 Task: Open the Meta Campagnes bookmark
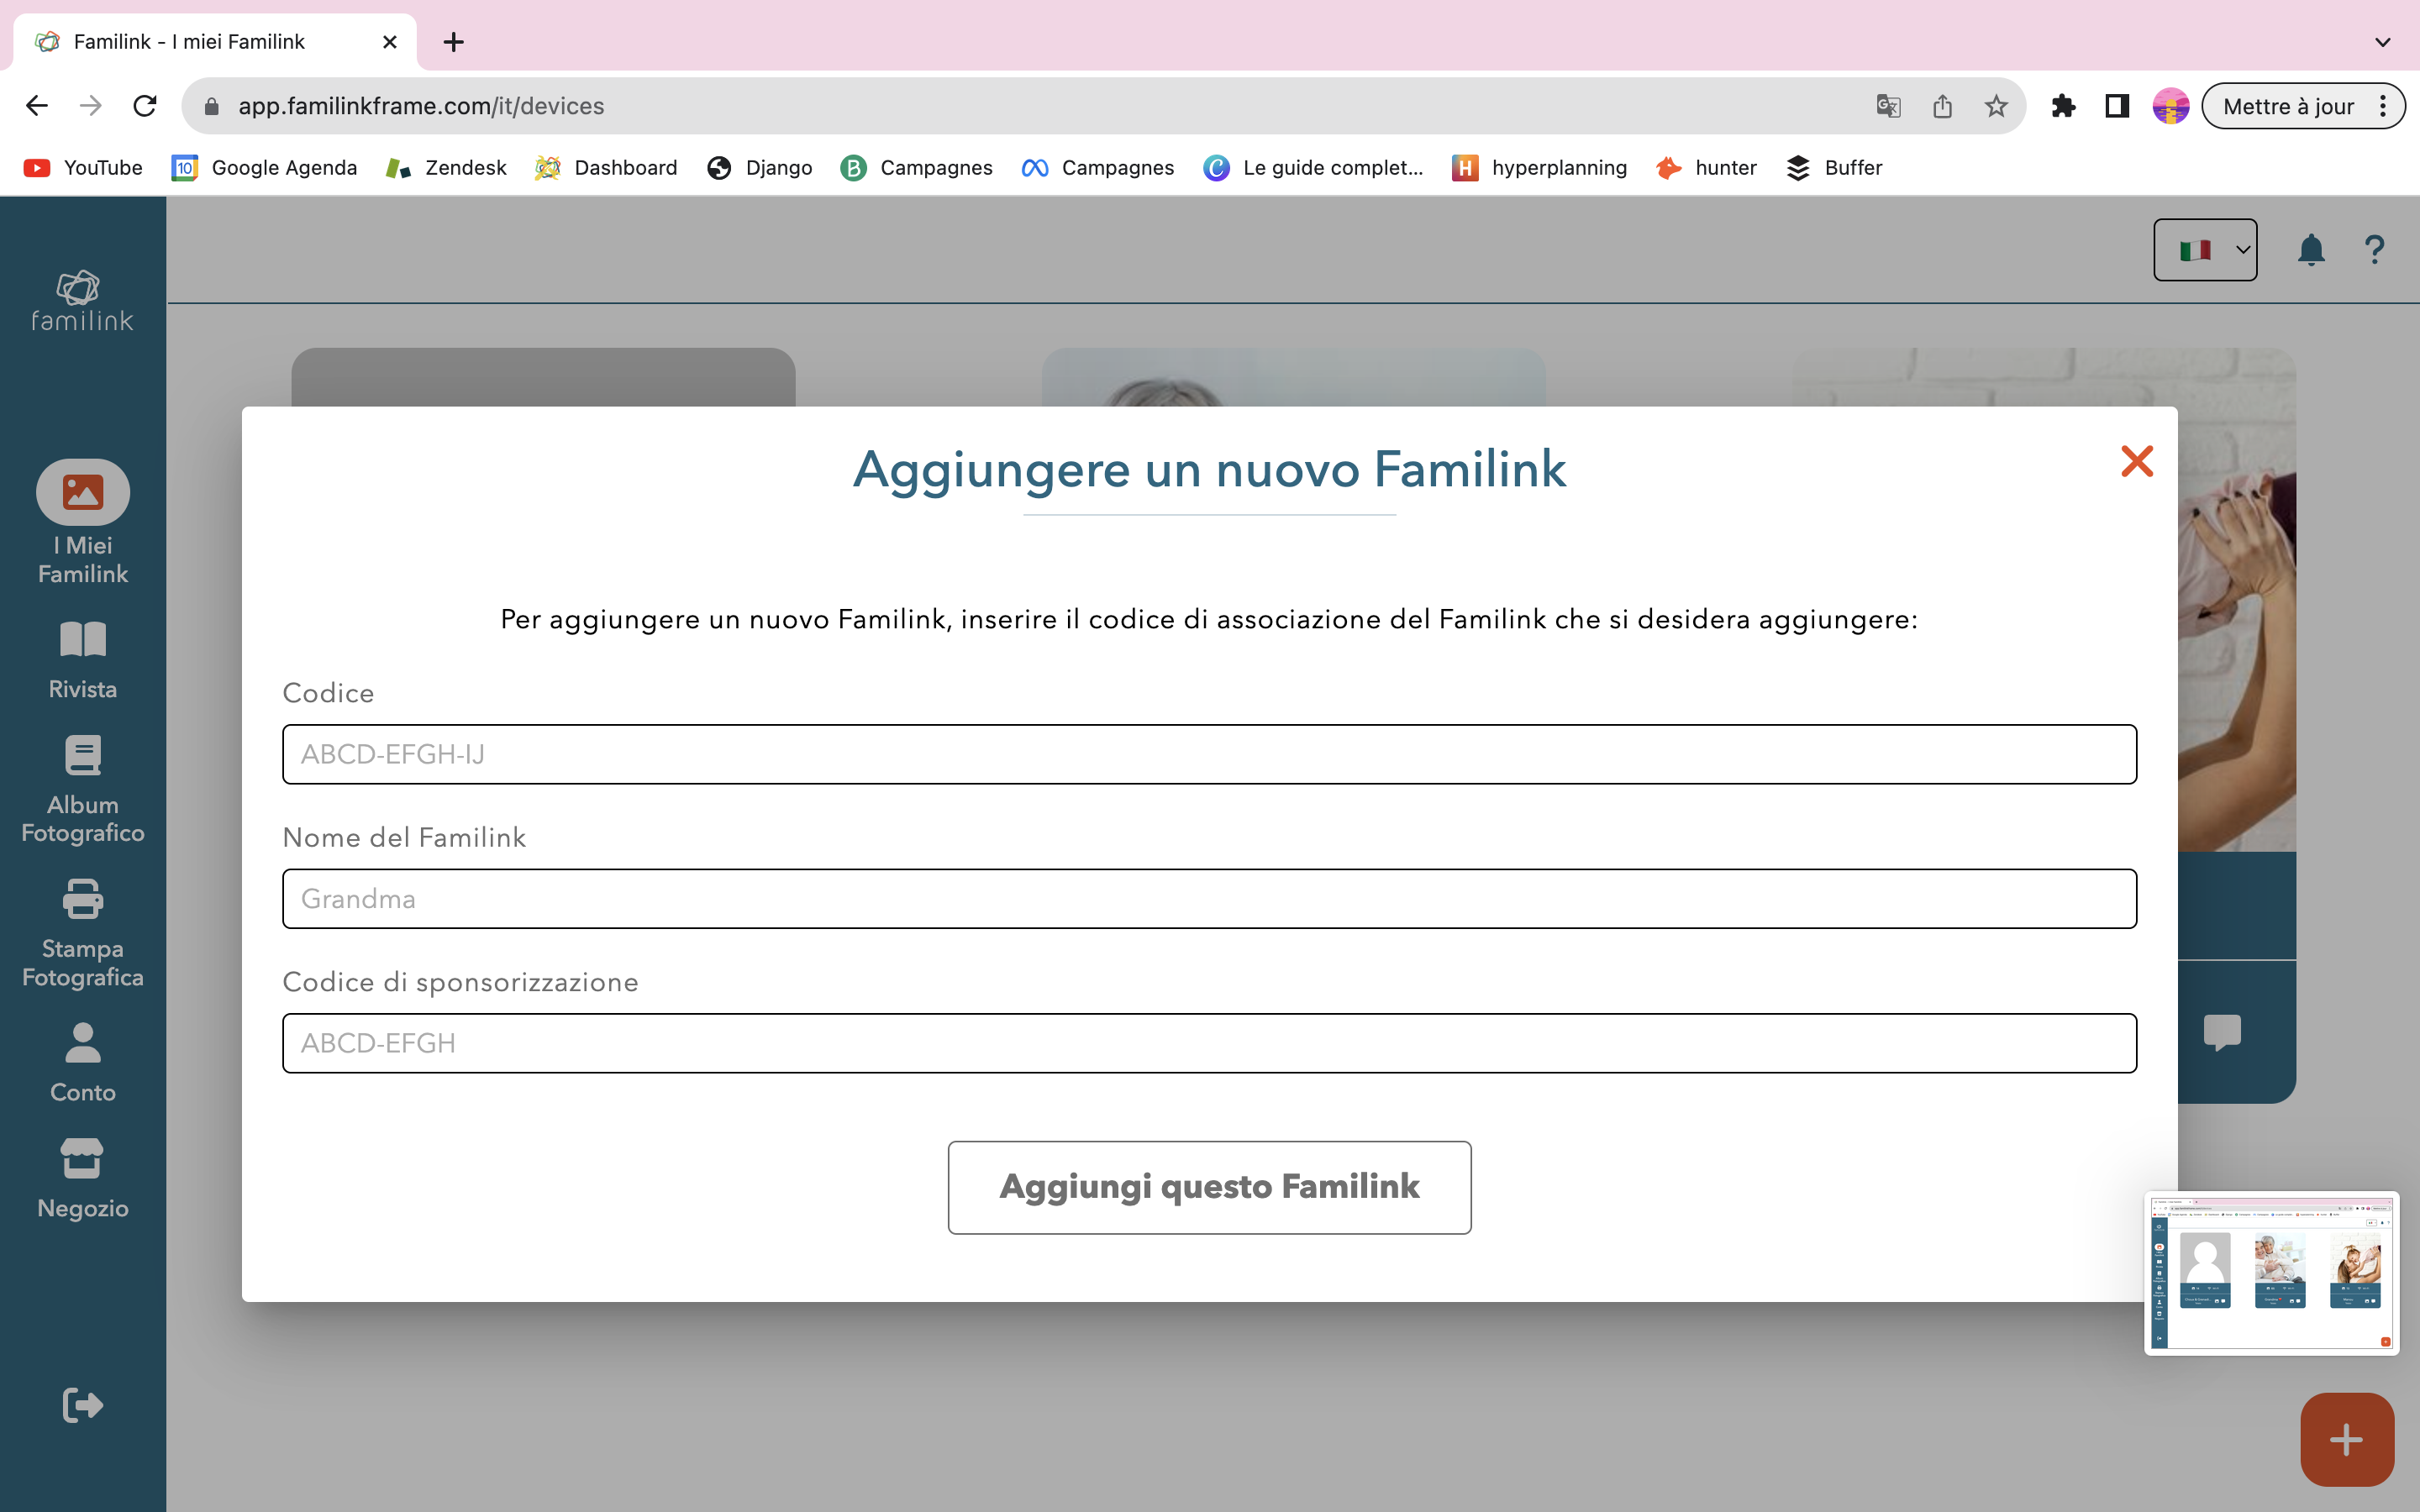[x=1098, y=168]
